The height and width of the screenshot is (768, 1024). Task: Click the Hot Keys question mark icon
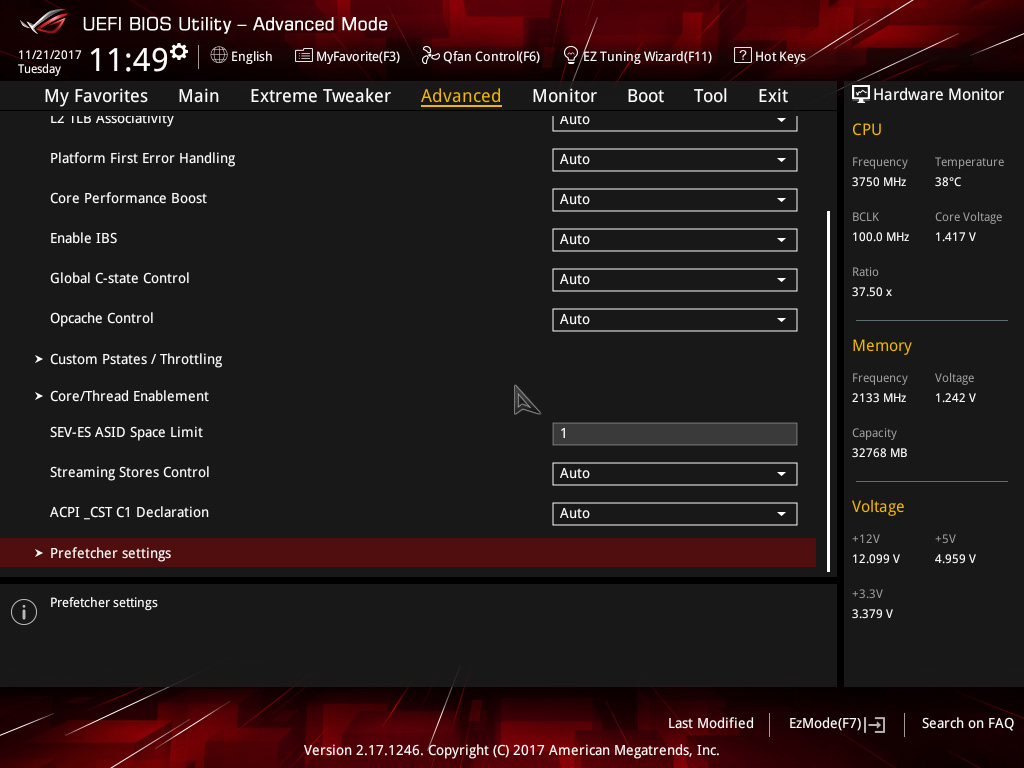click(743, 55)
